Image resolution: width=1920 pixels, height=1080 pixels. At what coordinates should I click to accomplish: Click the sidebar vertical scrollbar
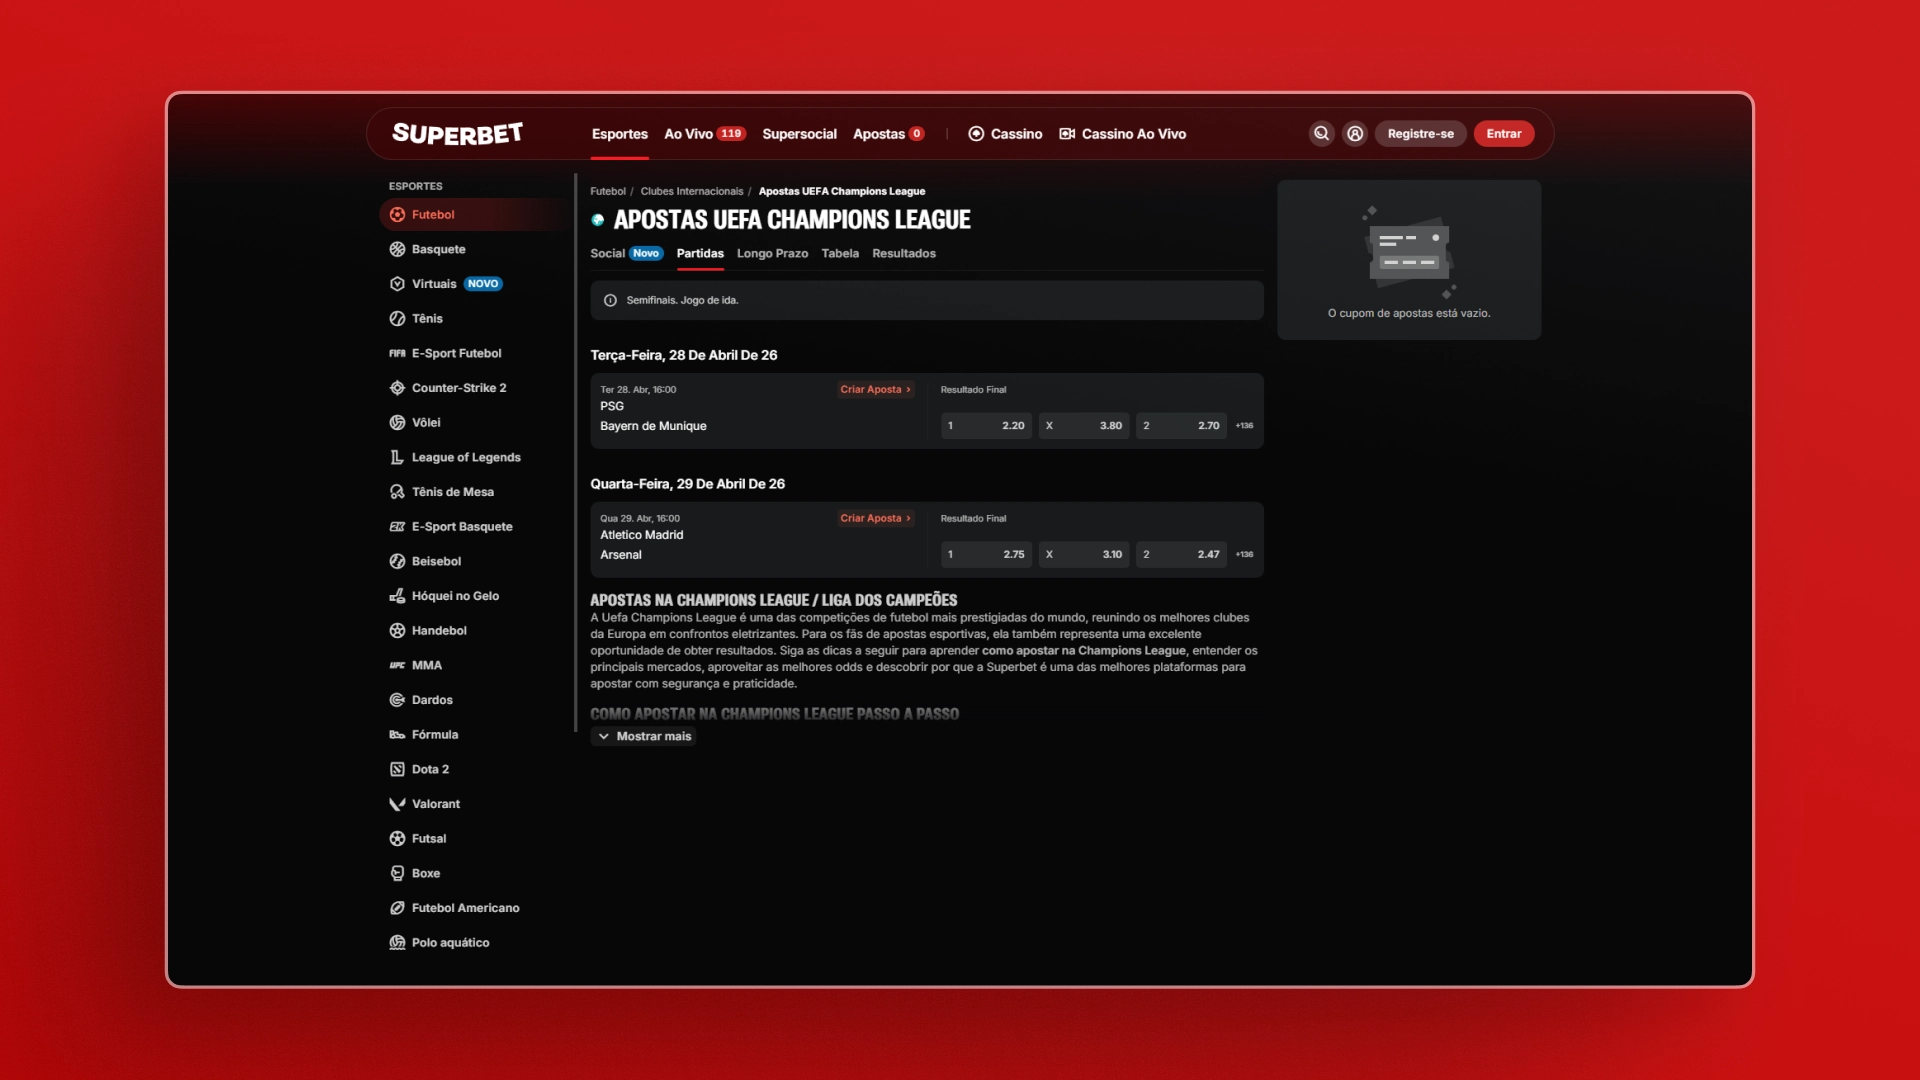576,453
